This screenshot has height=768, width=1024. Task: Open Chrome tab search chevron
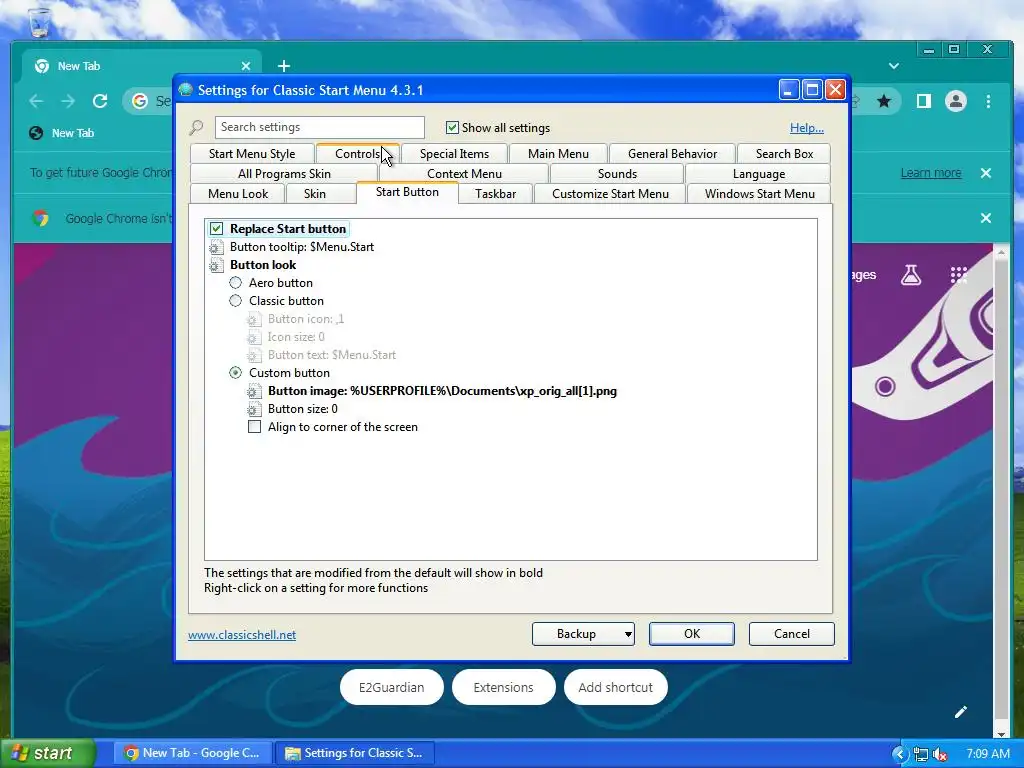pyautogui.click(x=893, y=66)
